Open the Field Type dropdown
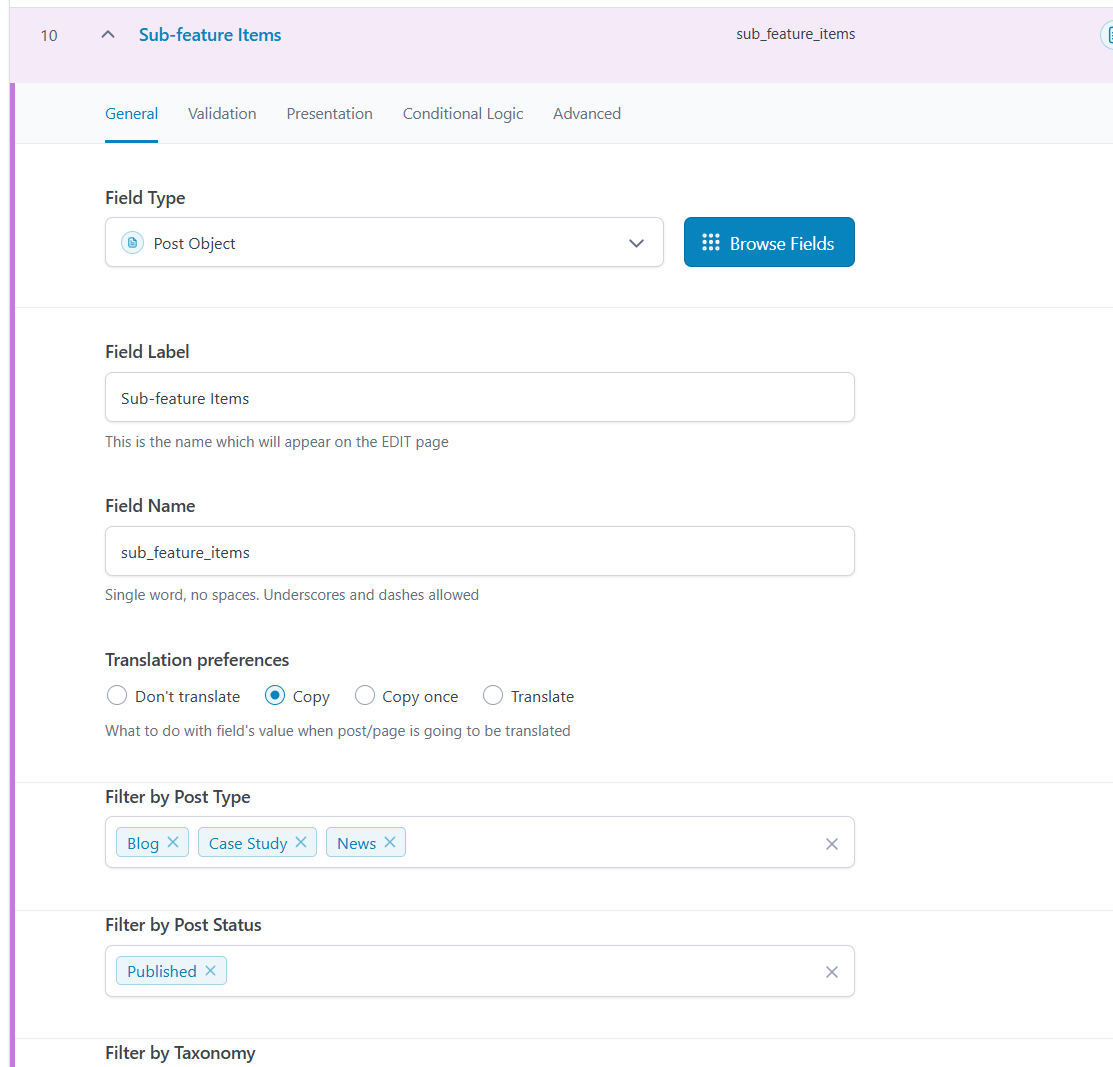Viewport: 1113px width, 1067px height. click(384, 243)
